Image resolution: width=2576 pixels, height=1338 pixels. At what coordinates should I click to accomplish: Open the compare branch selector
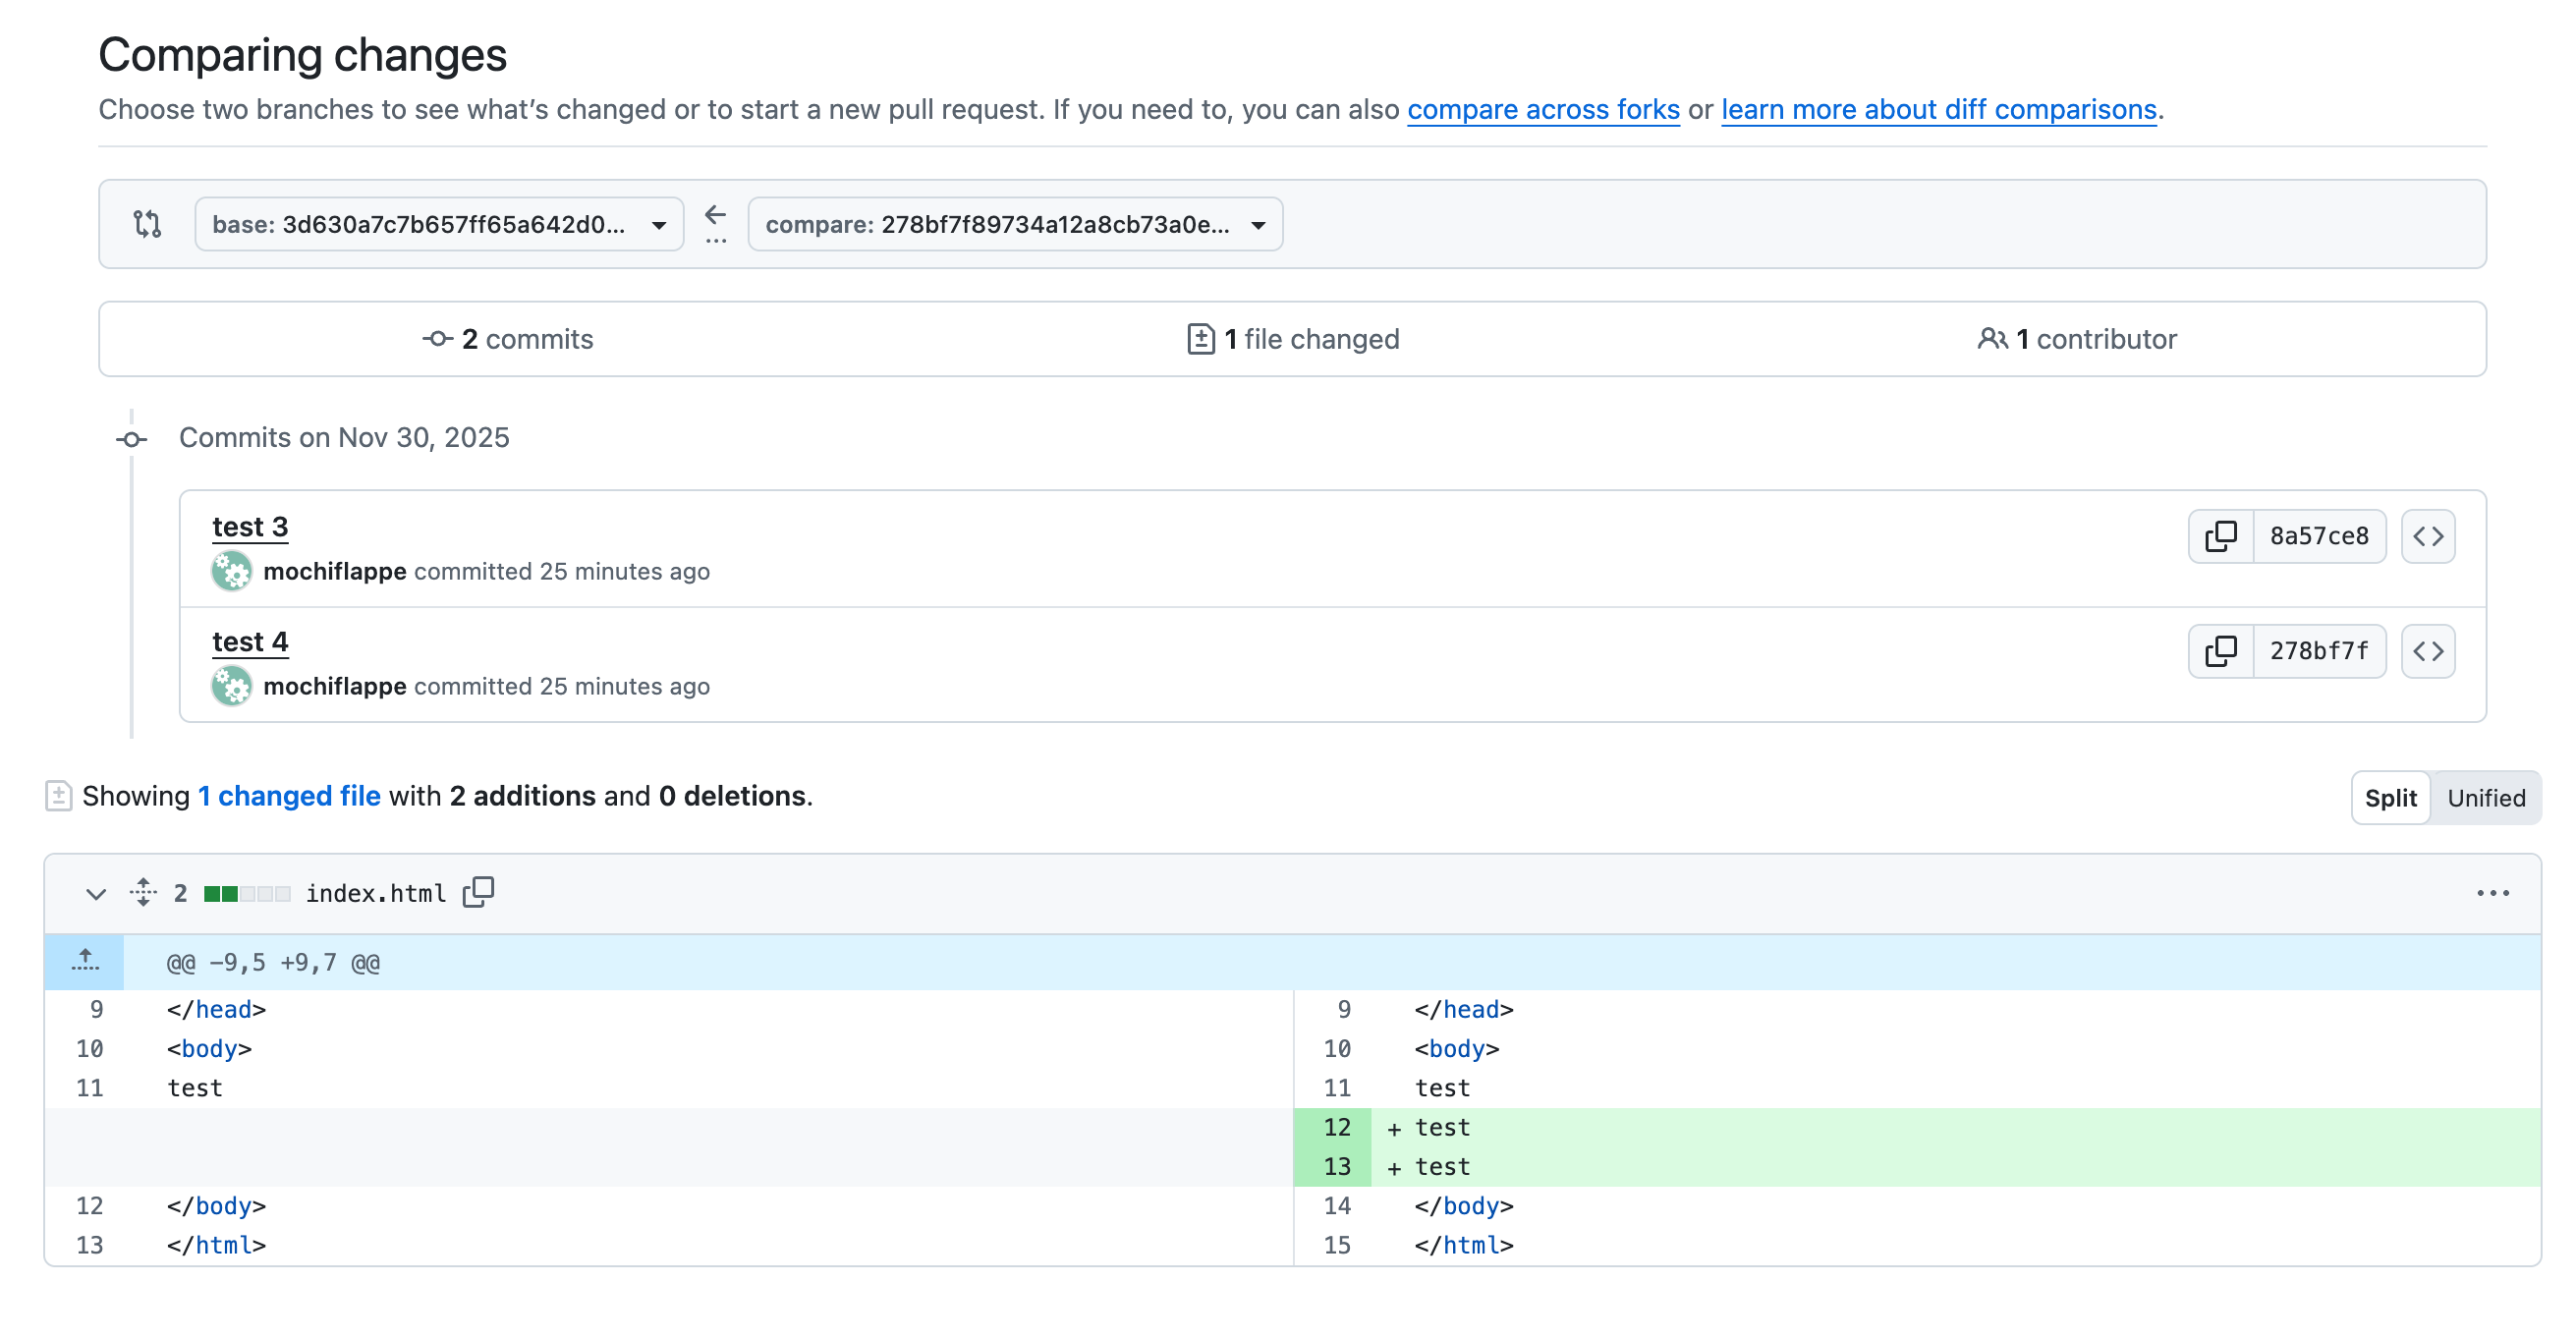pos(1014,224)
